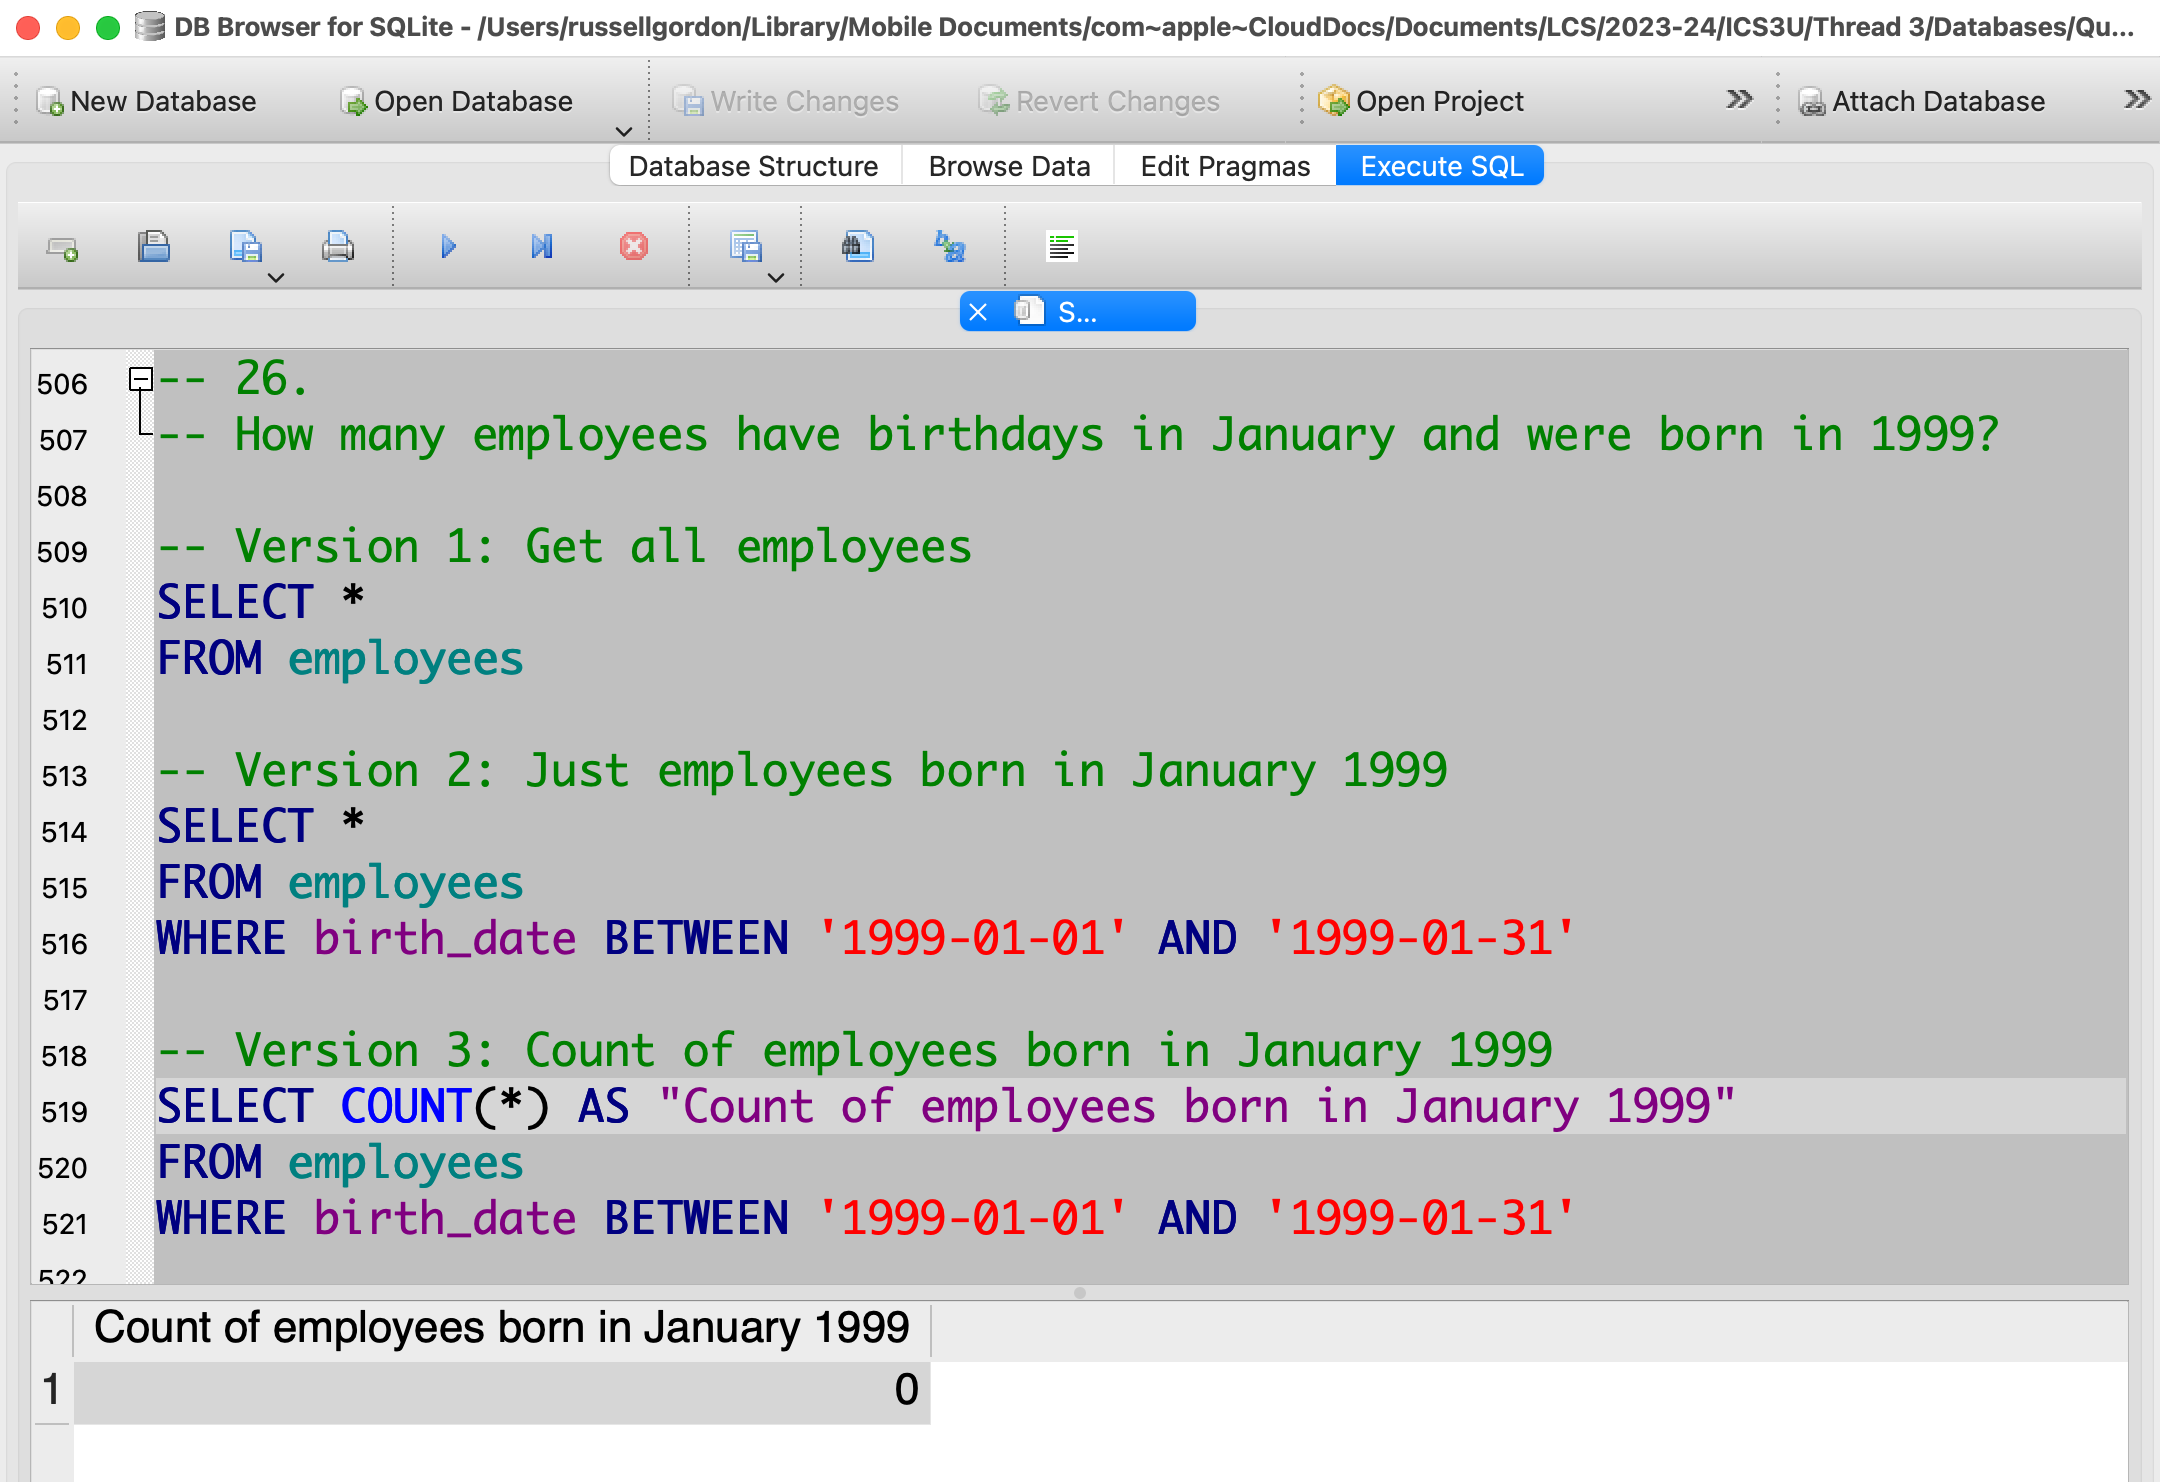Switch to the Database Structure tab
This screenshot has width=2160, height=1482.
[x=753, y=166]
